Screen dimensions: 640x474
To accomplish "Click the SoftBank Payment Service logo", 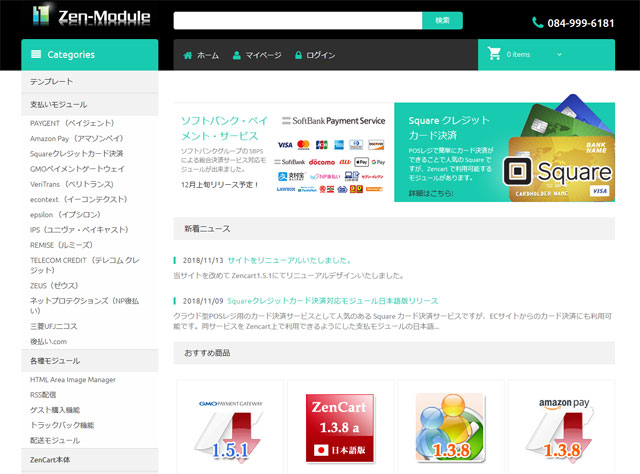I will (333, 120).
